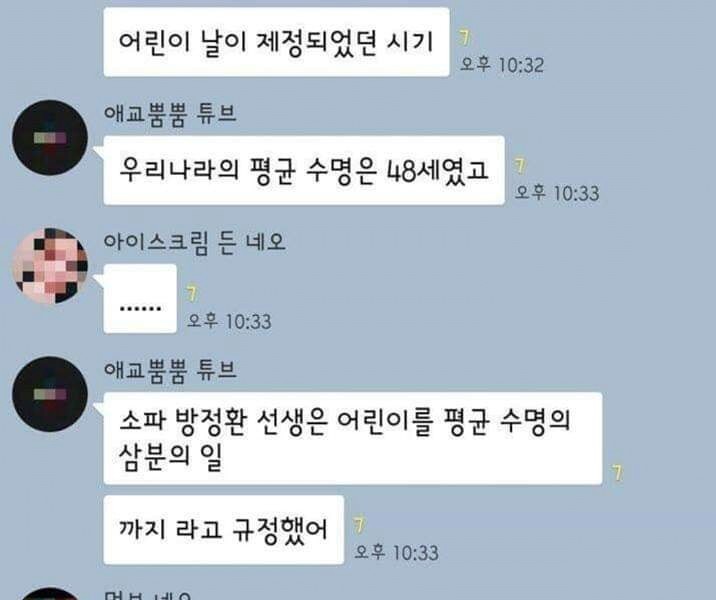The height and width of the screenshot is (600, 716).
Task: Tap unread count 7 beside 규정했어 message
Action: [359, 525]
